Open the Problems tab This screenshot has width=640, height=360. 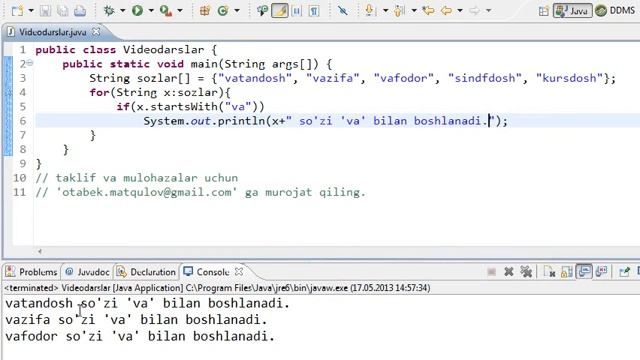coord(32,272)
